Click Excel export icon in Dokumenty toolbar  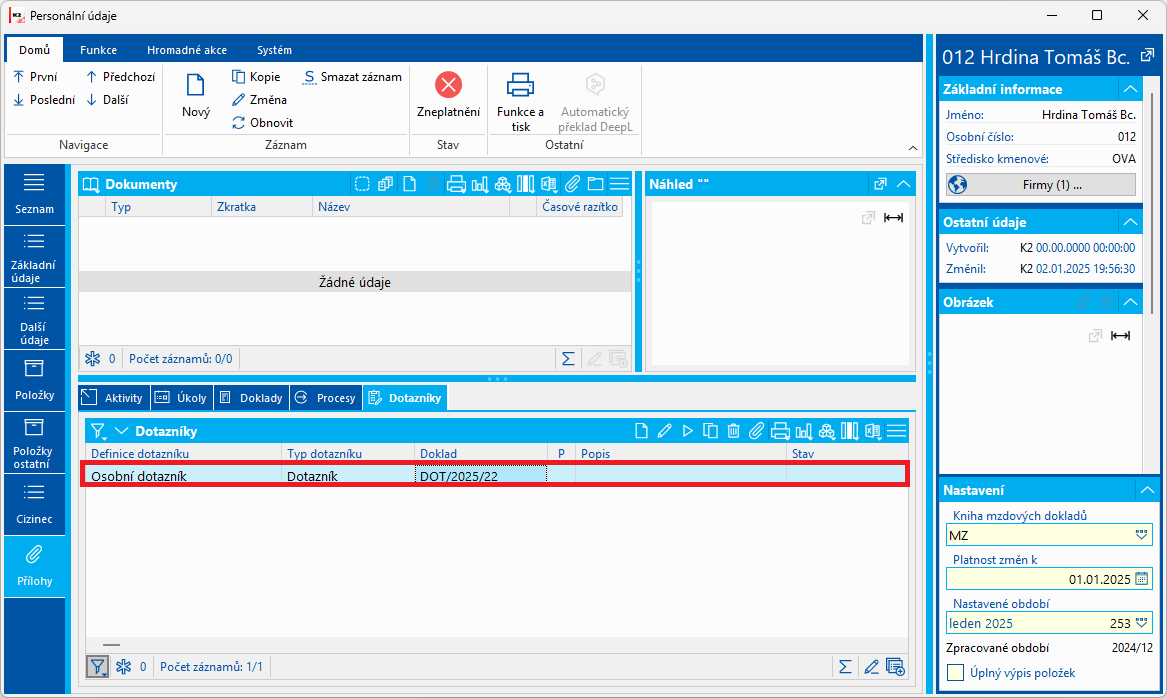[549, 184]
